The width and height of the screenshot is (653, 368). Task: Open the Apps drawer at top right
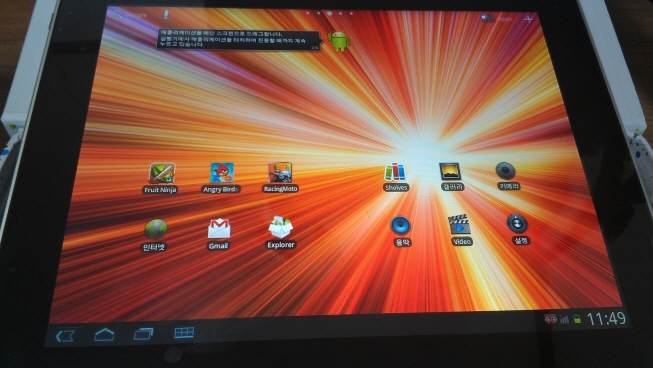[497, 19]
